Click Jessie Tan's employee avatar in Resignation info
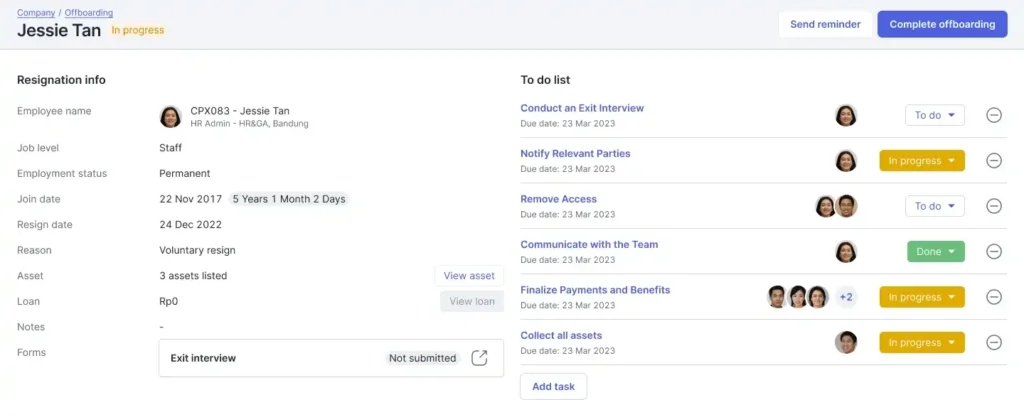Viewport: 1024px width, 417px height. [170, 117]
